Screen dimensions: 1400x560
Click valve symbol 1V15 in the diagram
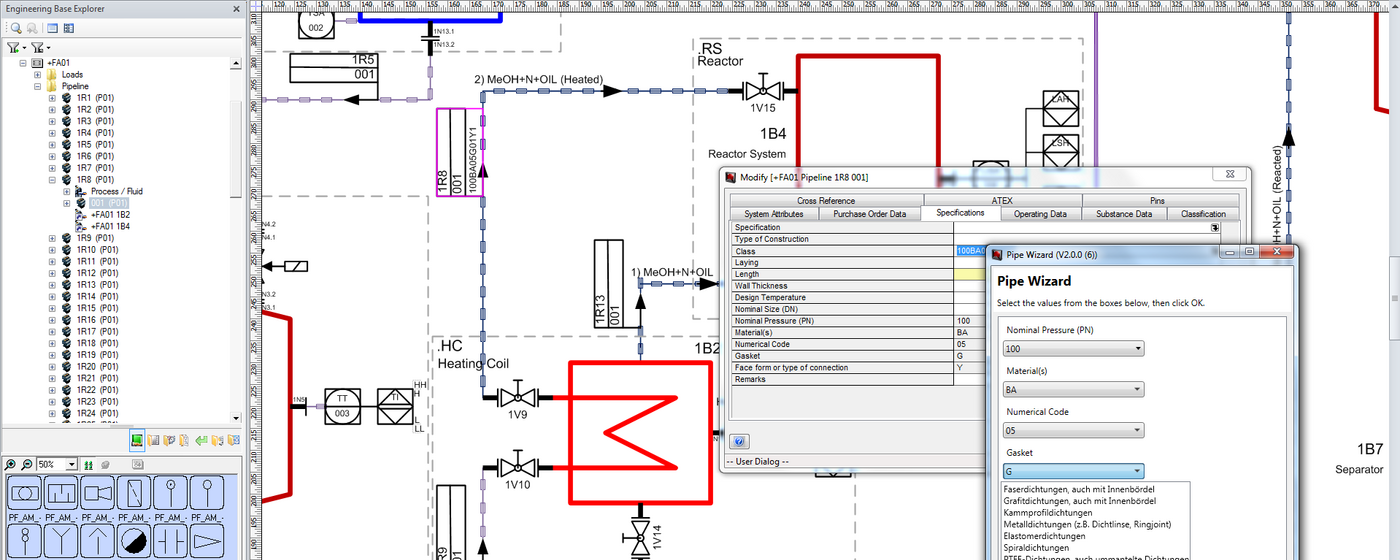pos(764,91)
